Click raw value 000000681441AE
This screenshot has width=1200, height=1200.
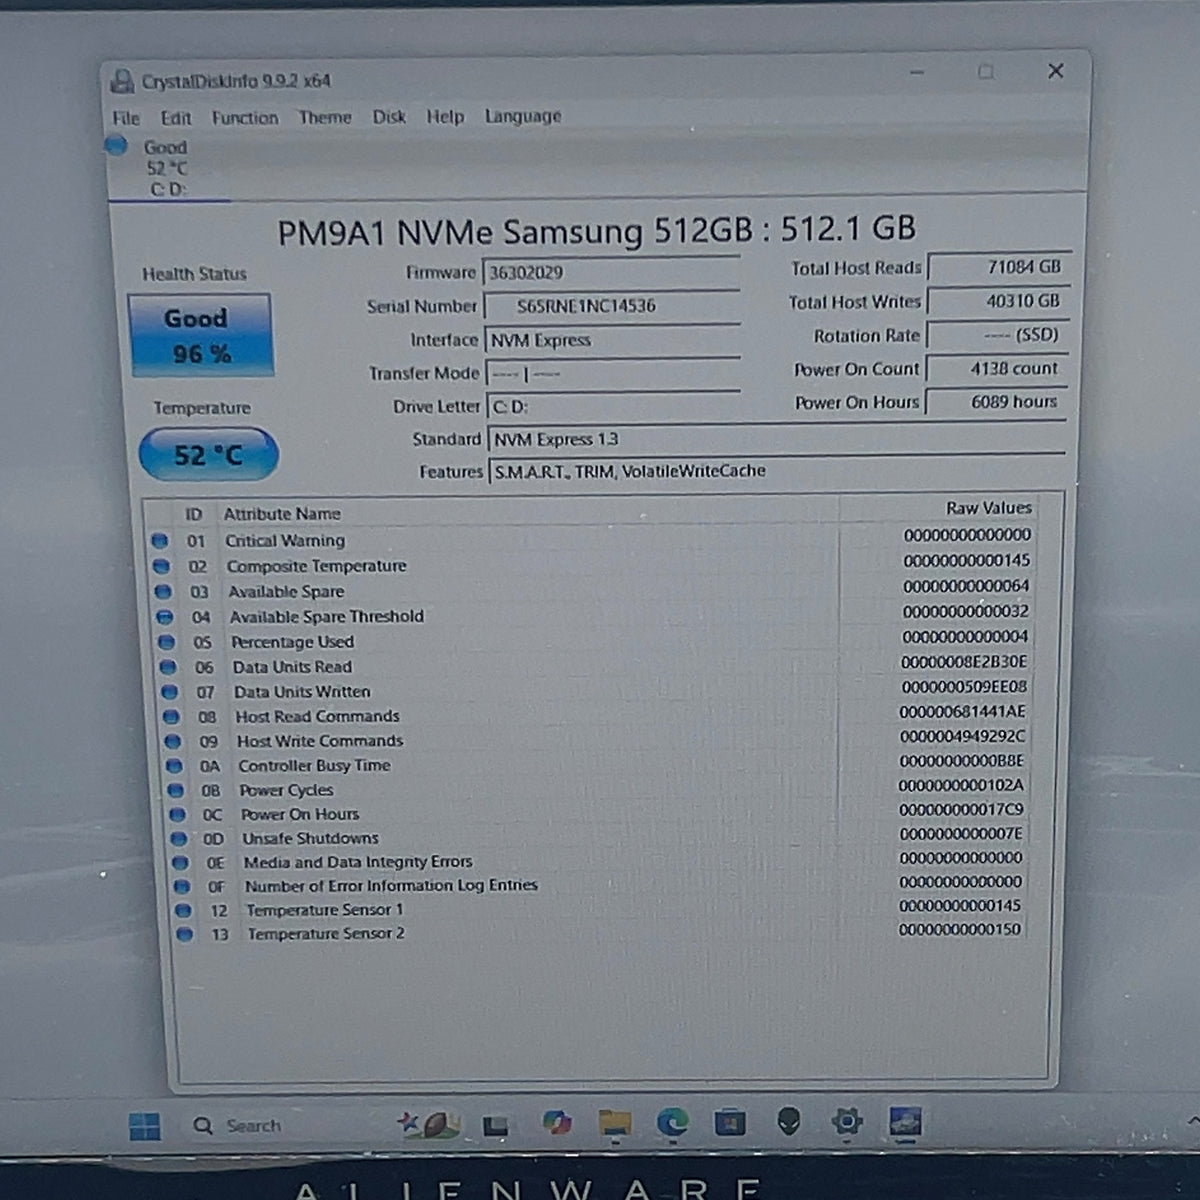(962, 712)
